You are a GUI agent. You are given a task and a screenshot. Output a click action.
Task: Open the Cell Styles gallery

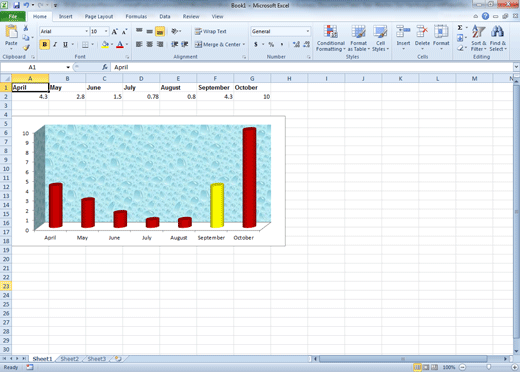[x=380, y=38]
